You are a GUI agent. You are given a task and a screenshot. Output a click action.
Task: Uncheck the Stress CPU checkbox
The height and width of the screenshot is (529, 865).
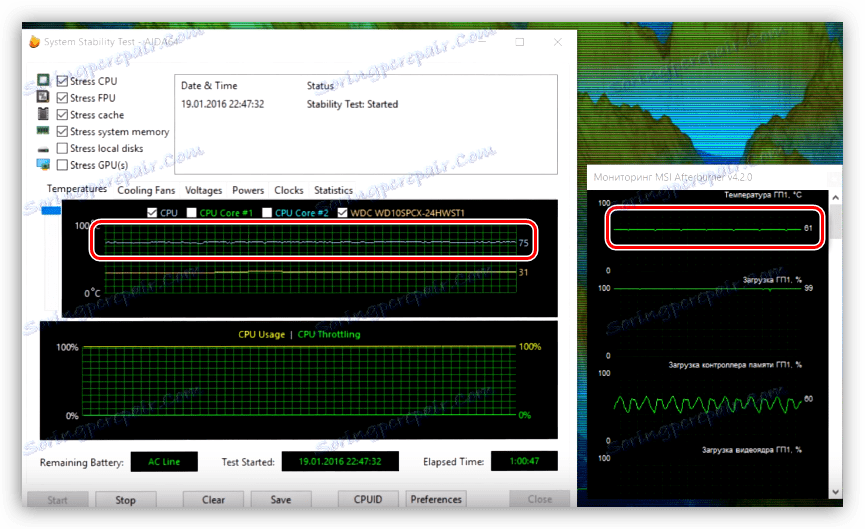pyautogui.click(x=62, y=81)
